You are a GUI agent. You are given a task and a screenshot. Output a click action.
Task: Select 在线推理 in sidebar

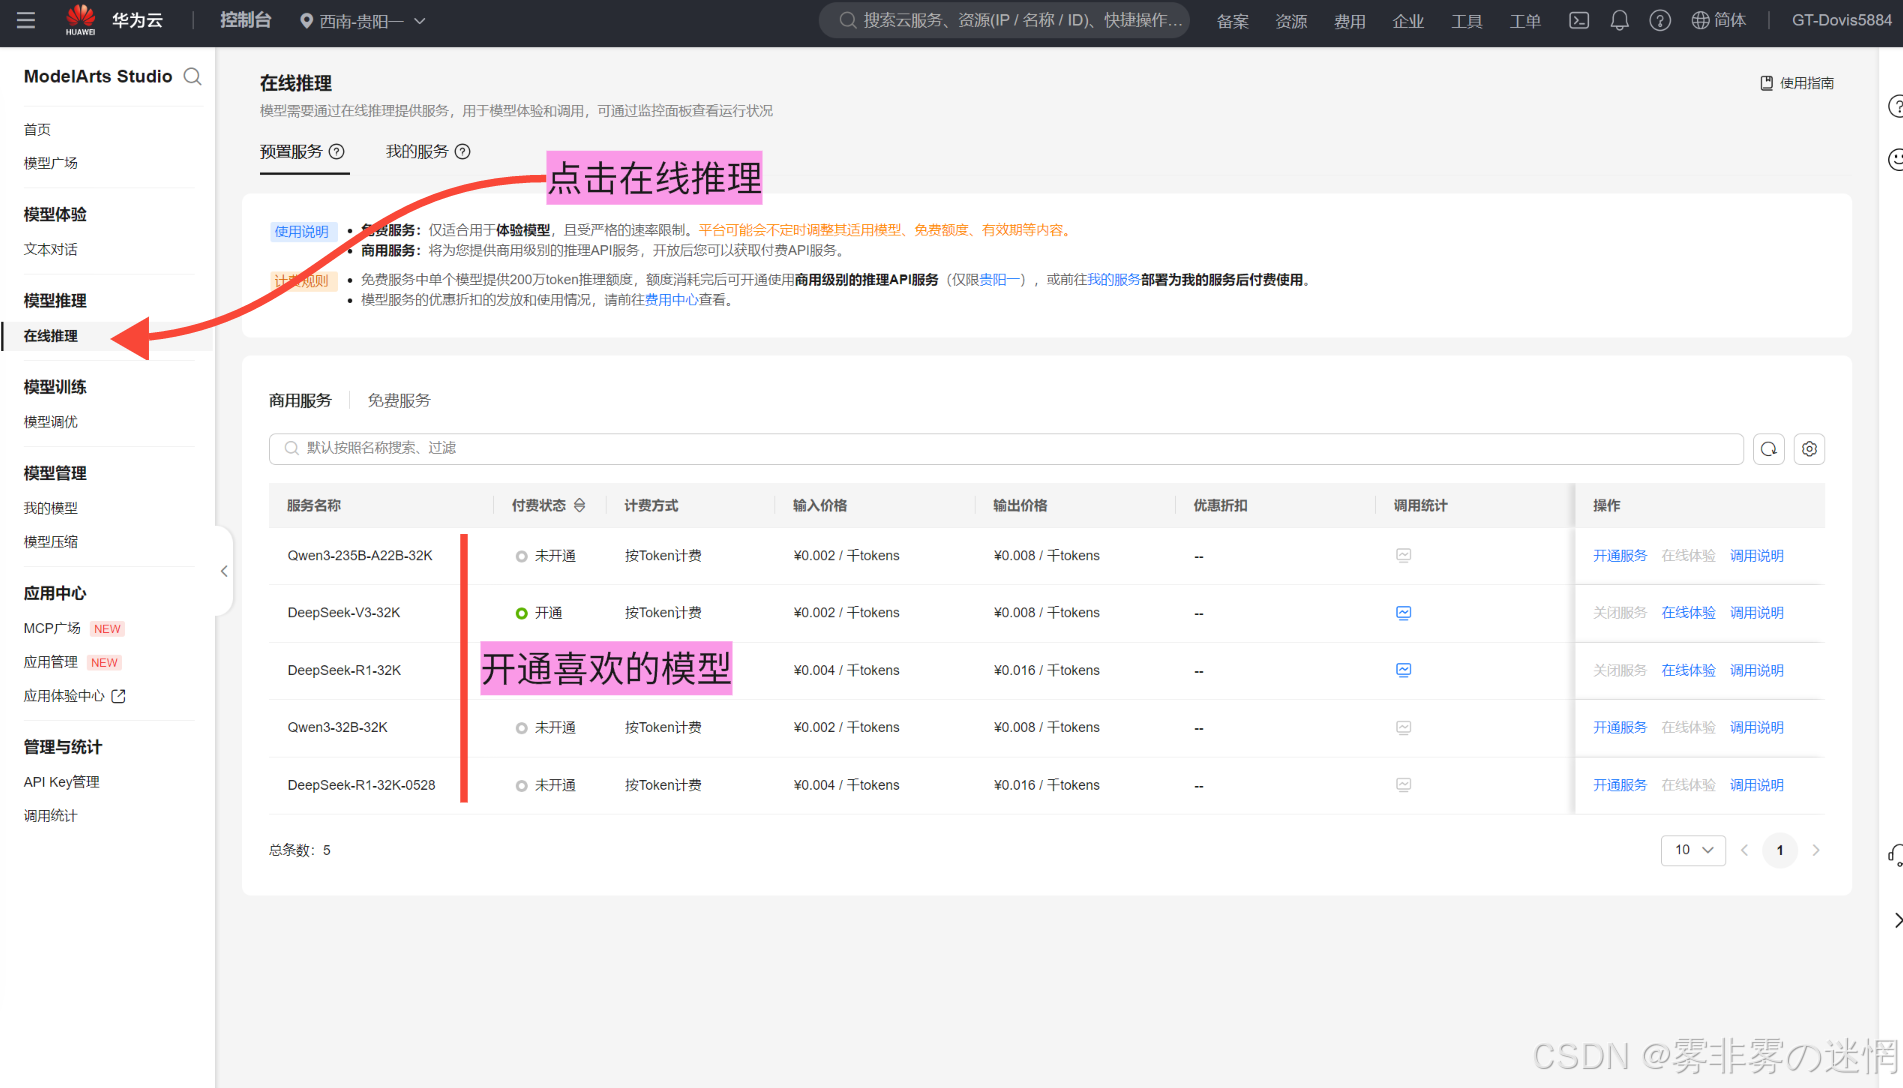pos(51,336)
